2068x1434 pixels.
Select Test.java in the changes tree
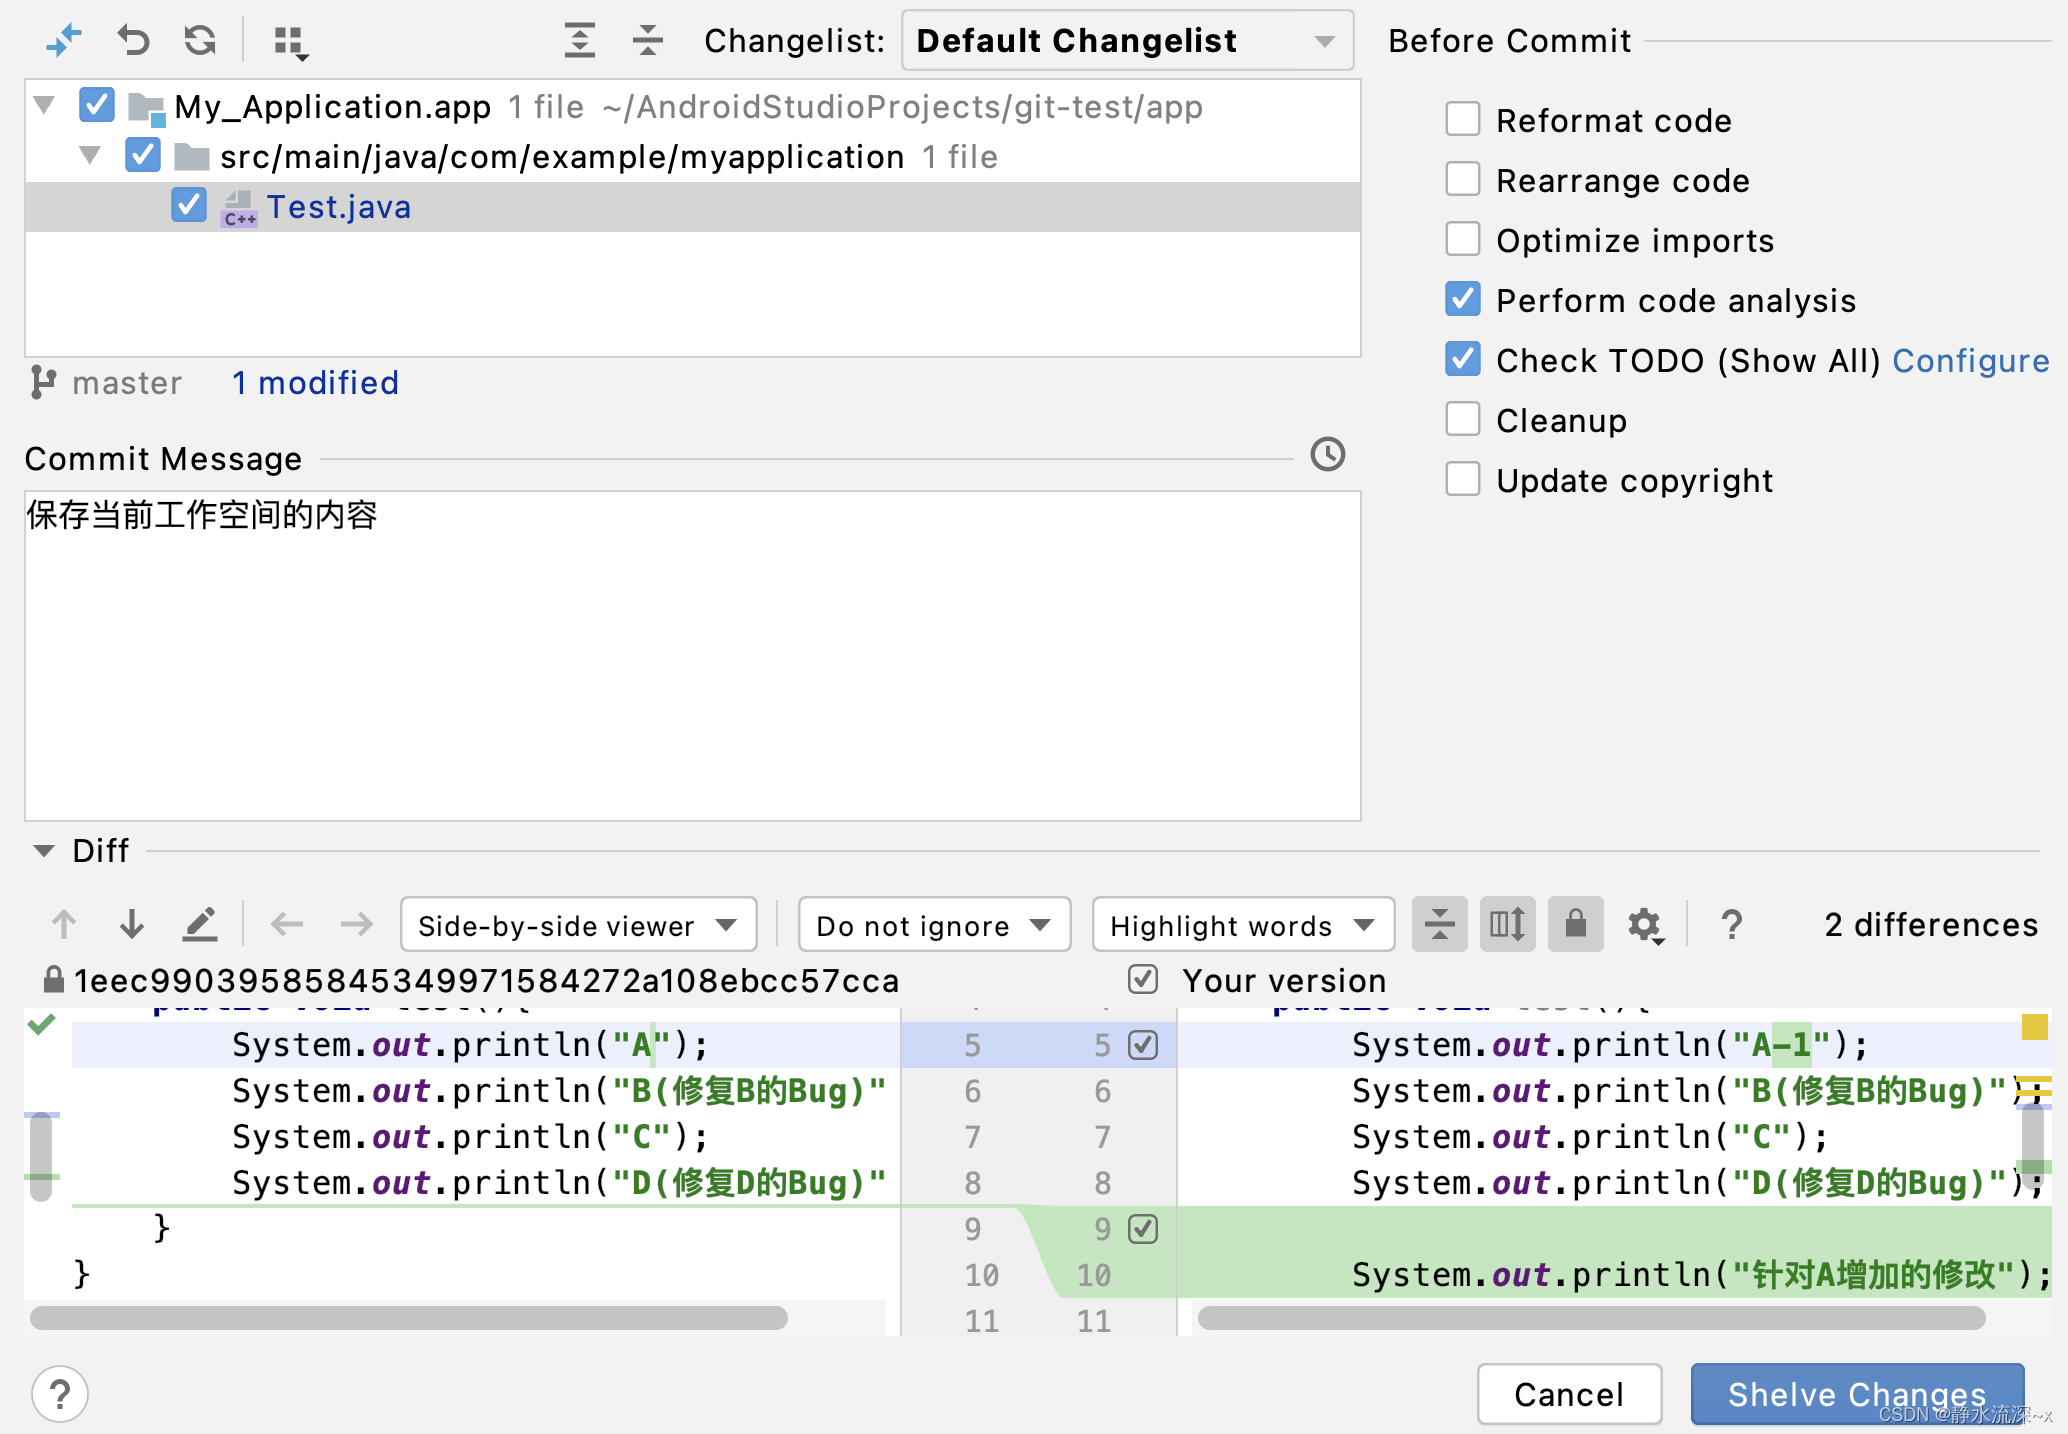click(x=338, y=207)
